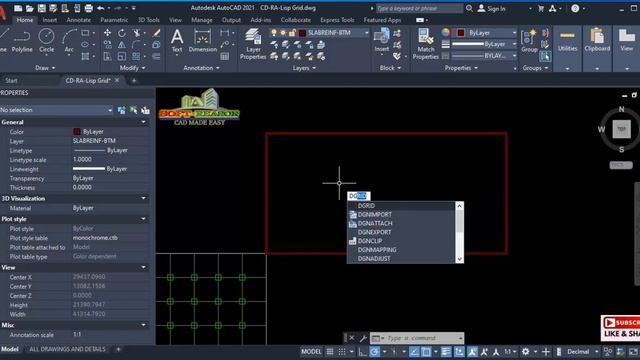
Task: Open ALL DRAWINGS AND DETAILS layout tab
Action: tap(67, 349)
